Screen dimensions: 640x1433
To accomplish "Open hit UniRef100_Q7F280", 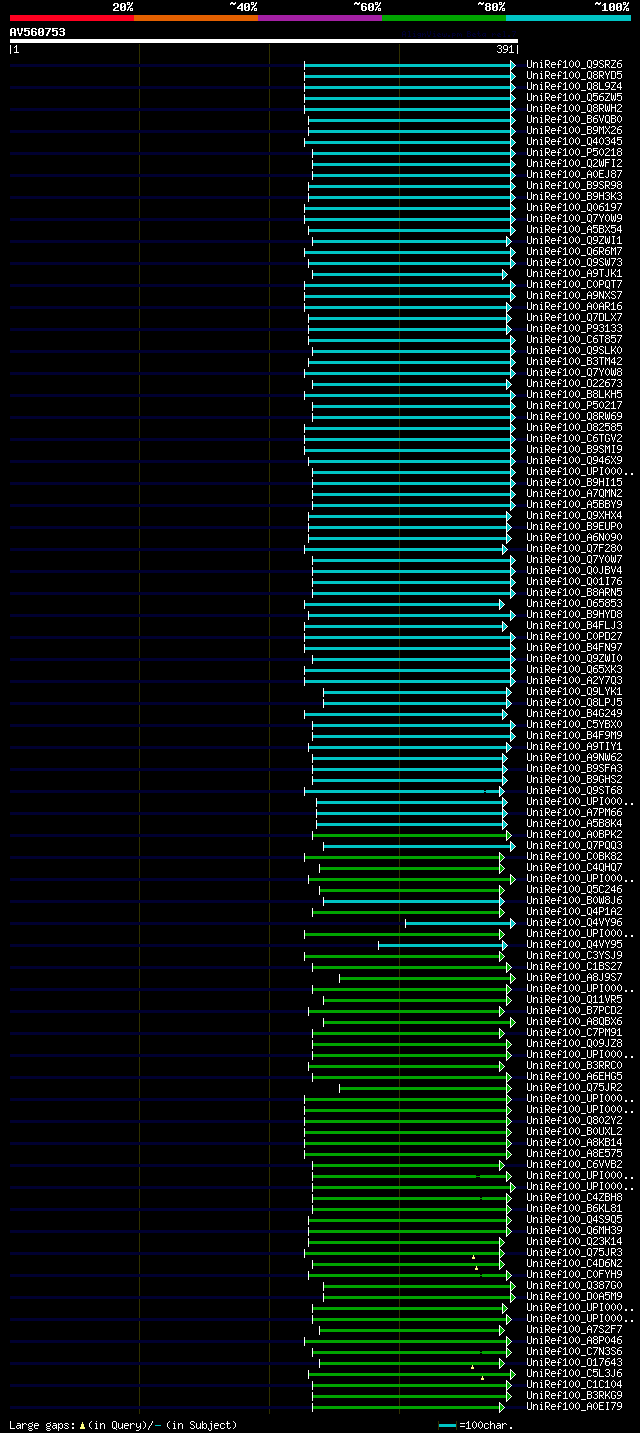I will (575, 548).
